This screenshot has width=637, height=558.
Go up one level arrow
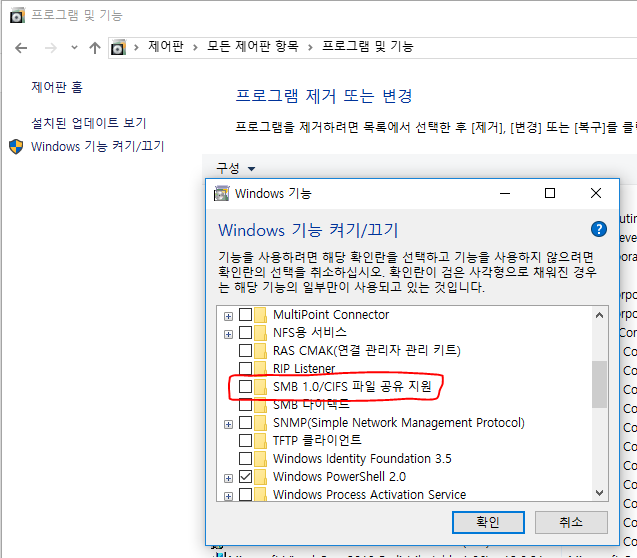[x=95, y=48]
